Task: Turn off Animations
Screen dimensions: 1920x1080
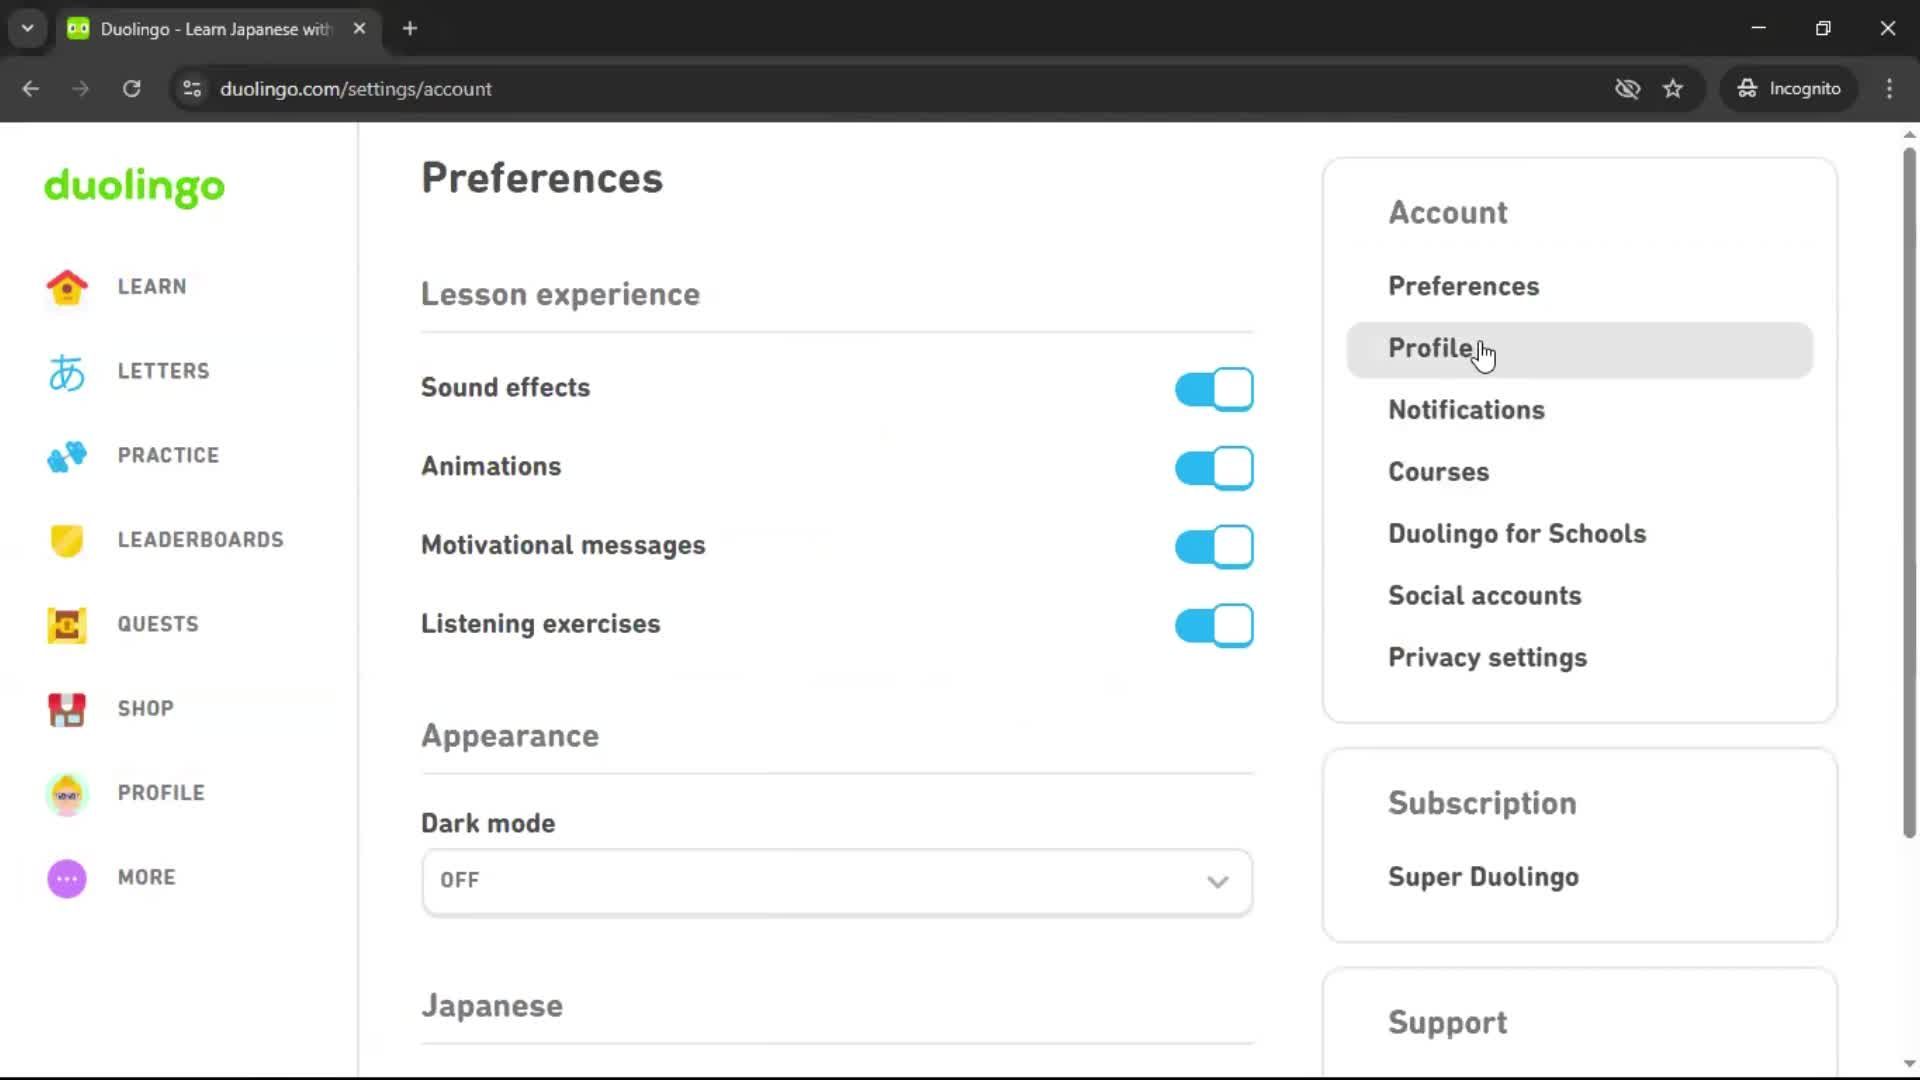Action: [x=1213, y=467]
